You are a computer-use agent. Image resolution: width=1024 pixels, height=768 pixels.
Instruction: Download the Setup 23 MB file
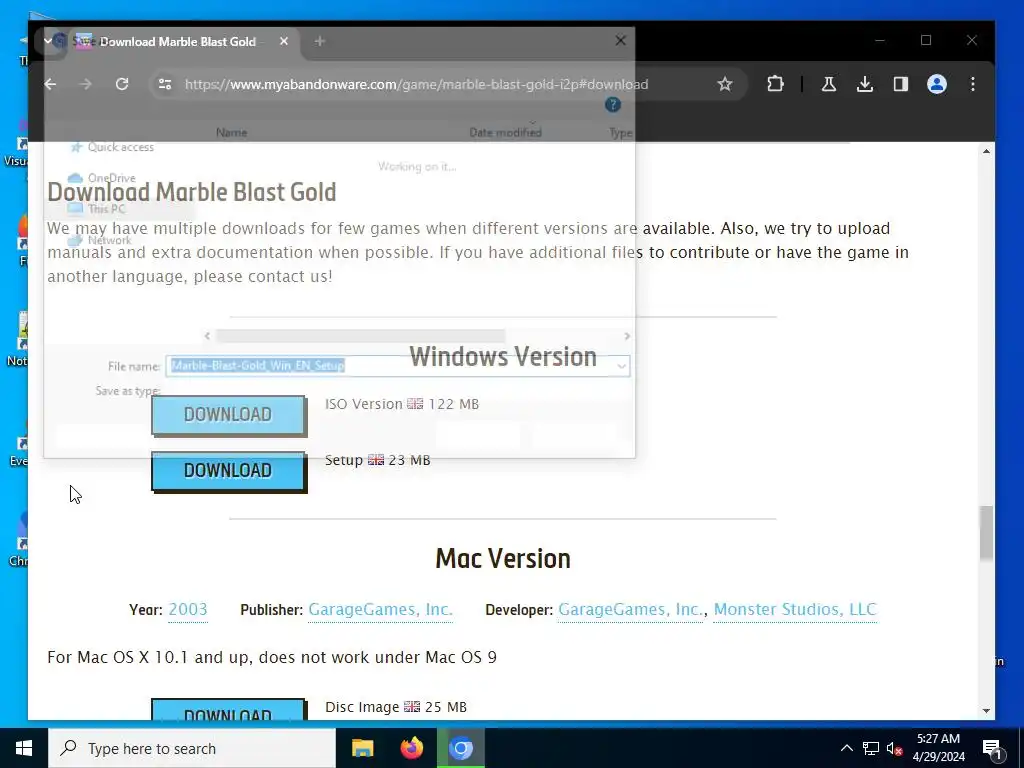click(228, 470)
